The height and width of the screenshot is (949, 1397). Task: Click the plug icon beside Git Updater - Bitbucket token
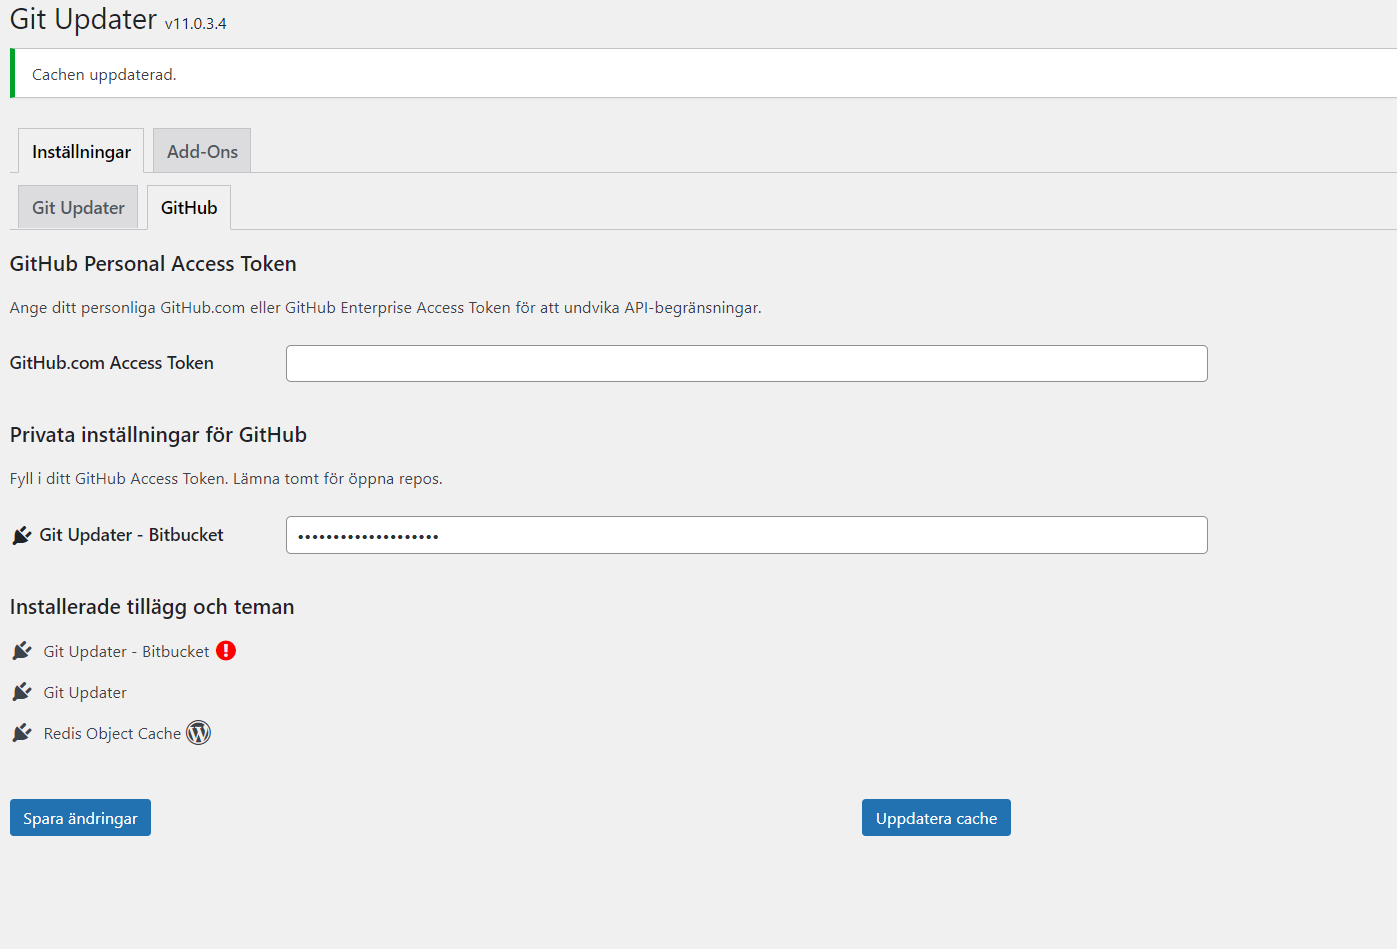point(21,534)
